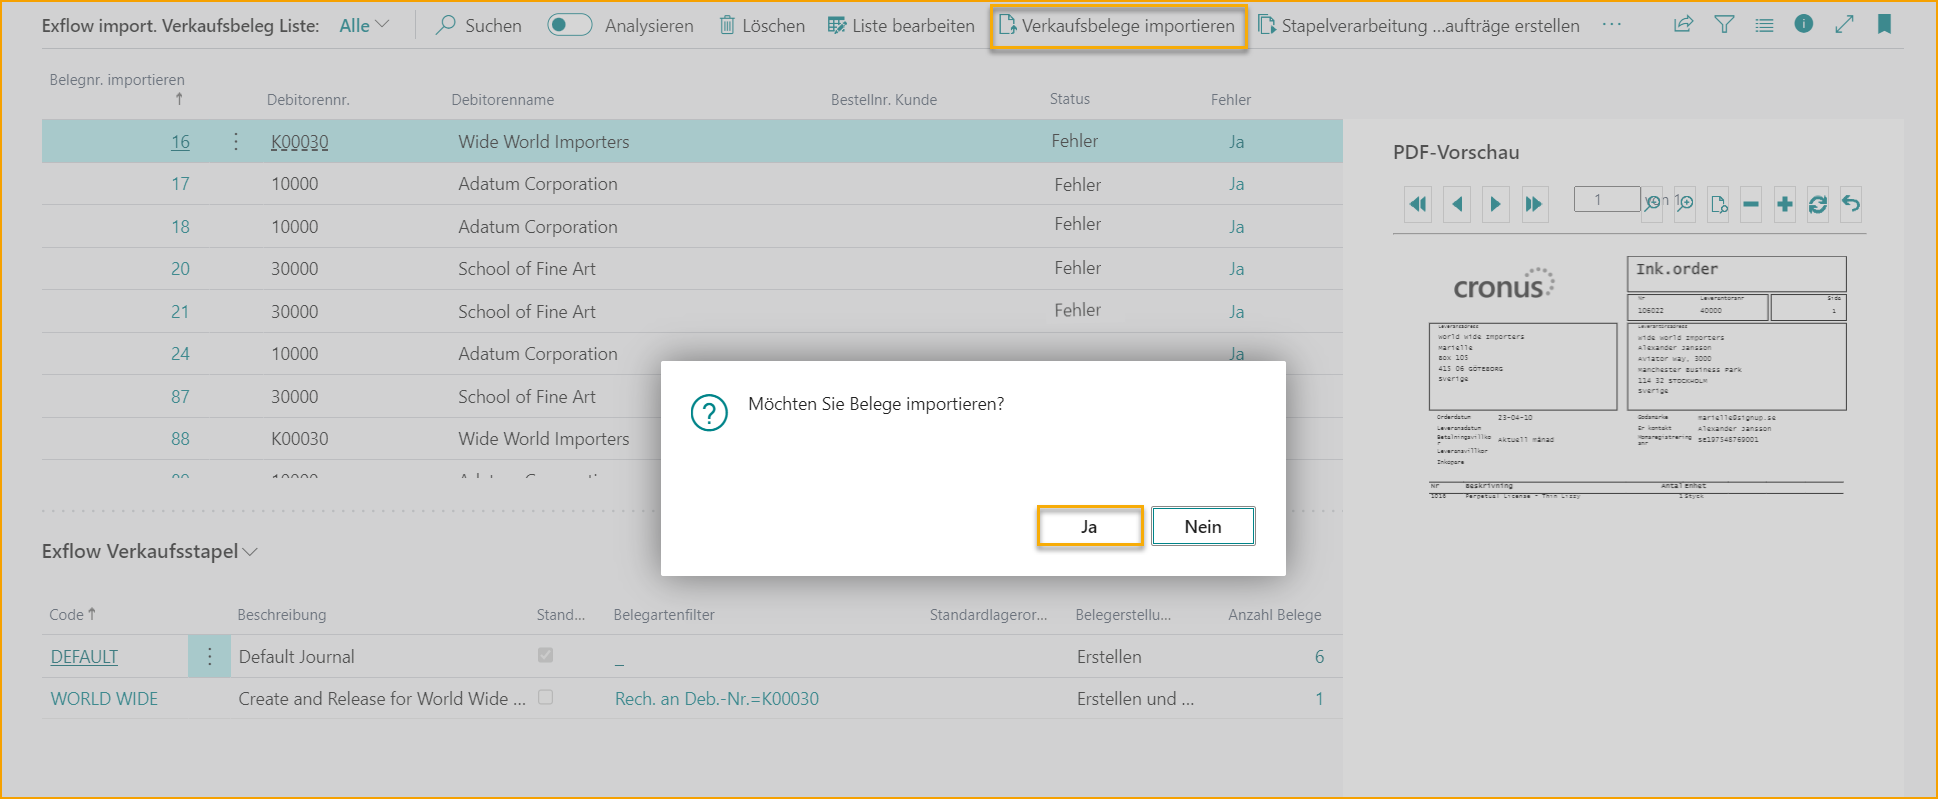Toggle the FactBox info icon

pos(1803,24)
